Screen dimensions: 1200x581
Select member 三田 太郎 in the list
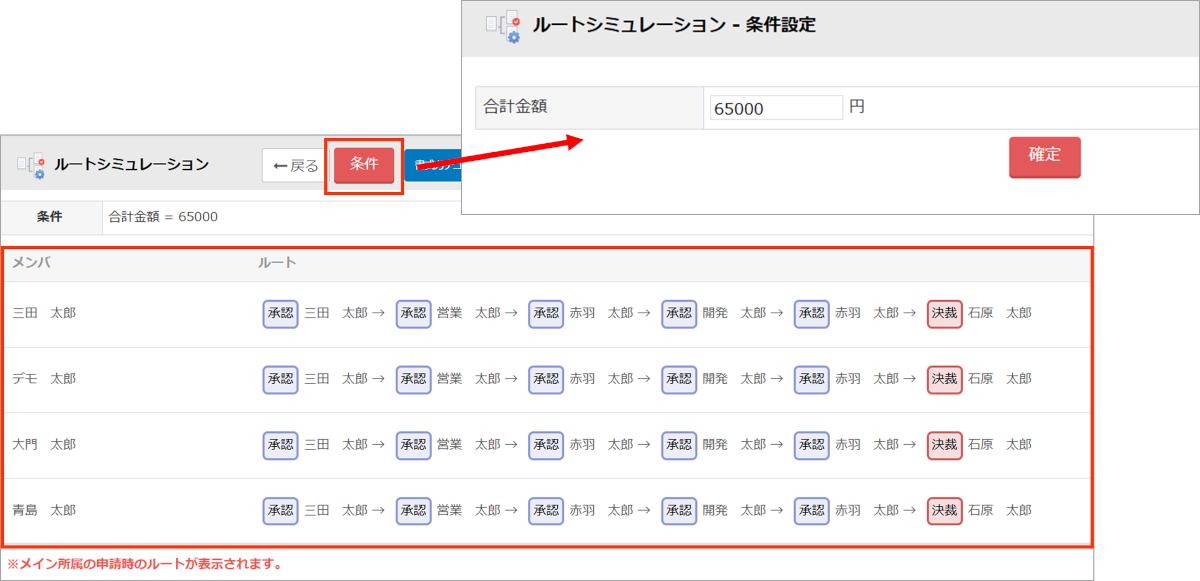(44, 313)
